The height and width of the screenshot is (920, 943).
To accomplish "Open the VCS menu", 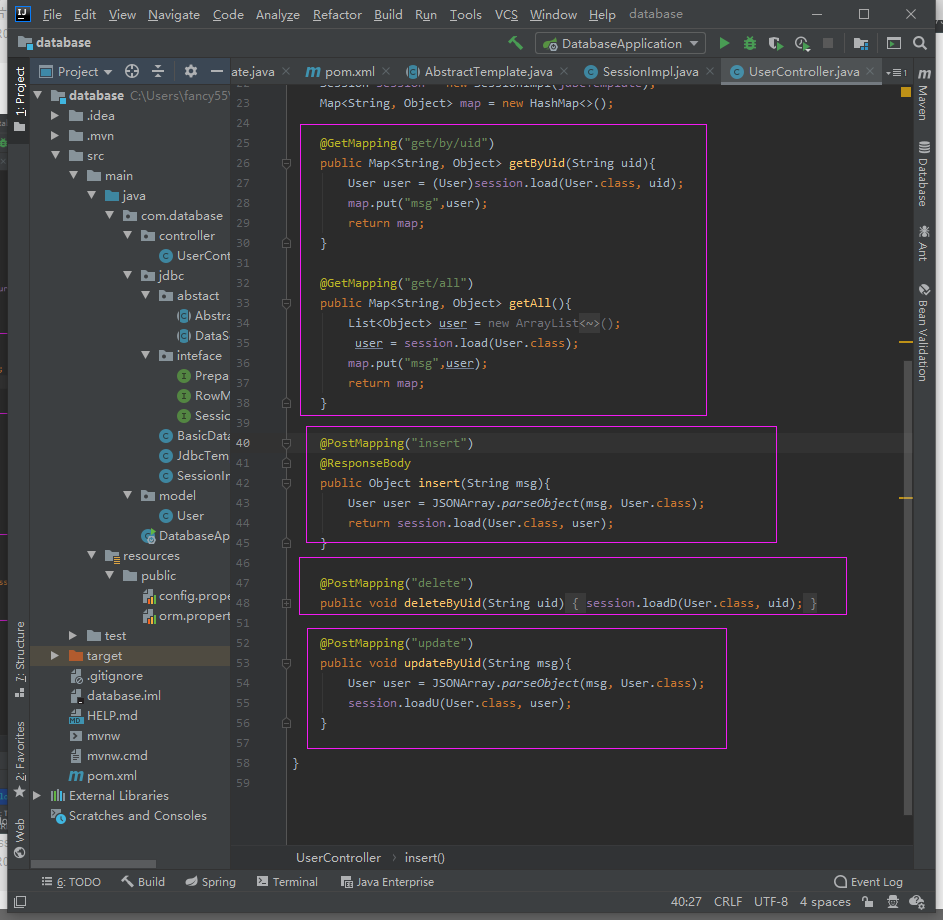I will pyautogui.click(x=506, y=14).
